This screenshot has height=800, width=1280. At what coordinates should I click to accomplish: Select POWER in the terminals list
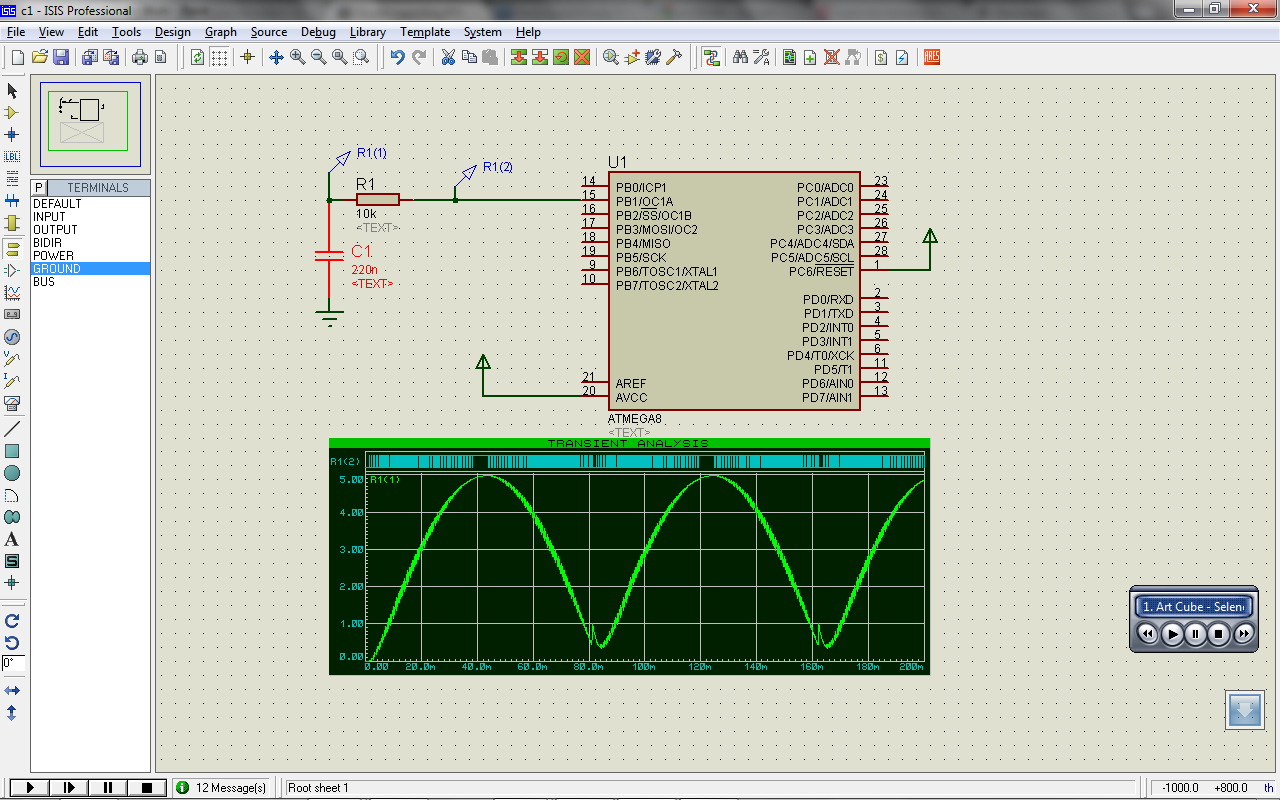coord(53,256)
